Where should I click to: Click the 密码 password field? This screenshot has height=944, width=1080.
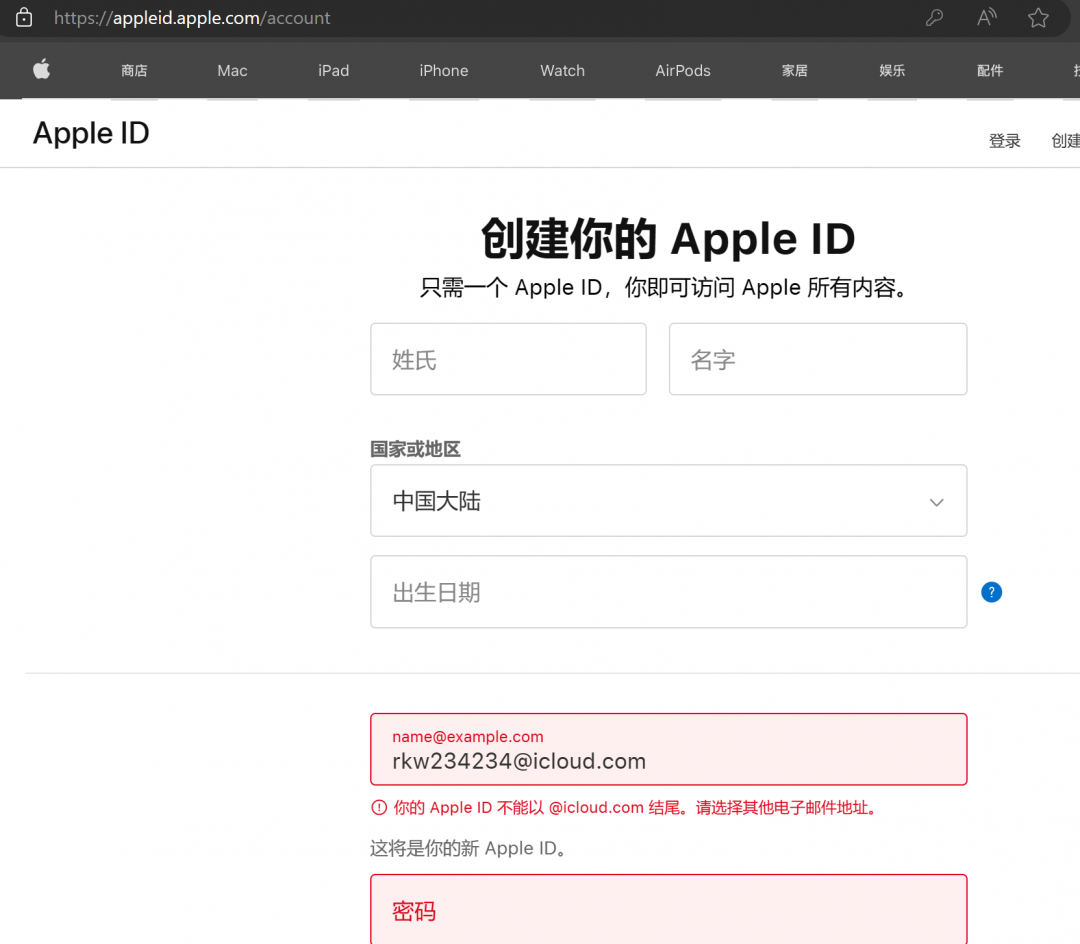668,909
